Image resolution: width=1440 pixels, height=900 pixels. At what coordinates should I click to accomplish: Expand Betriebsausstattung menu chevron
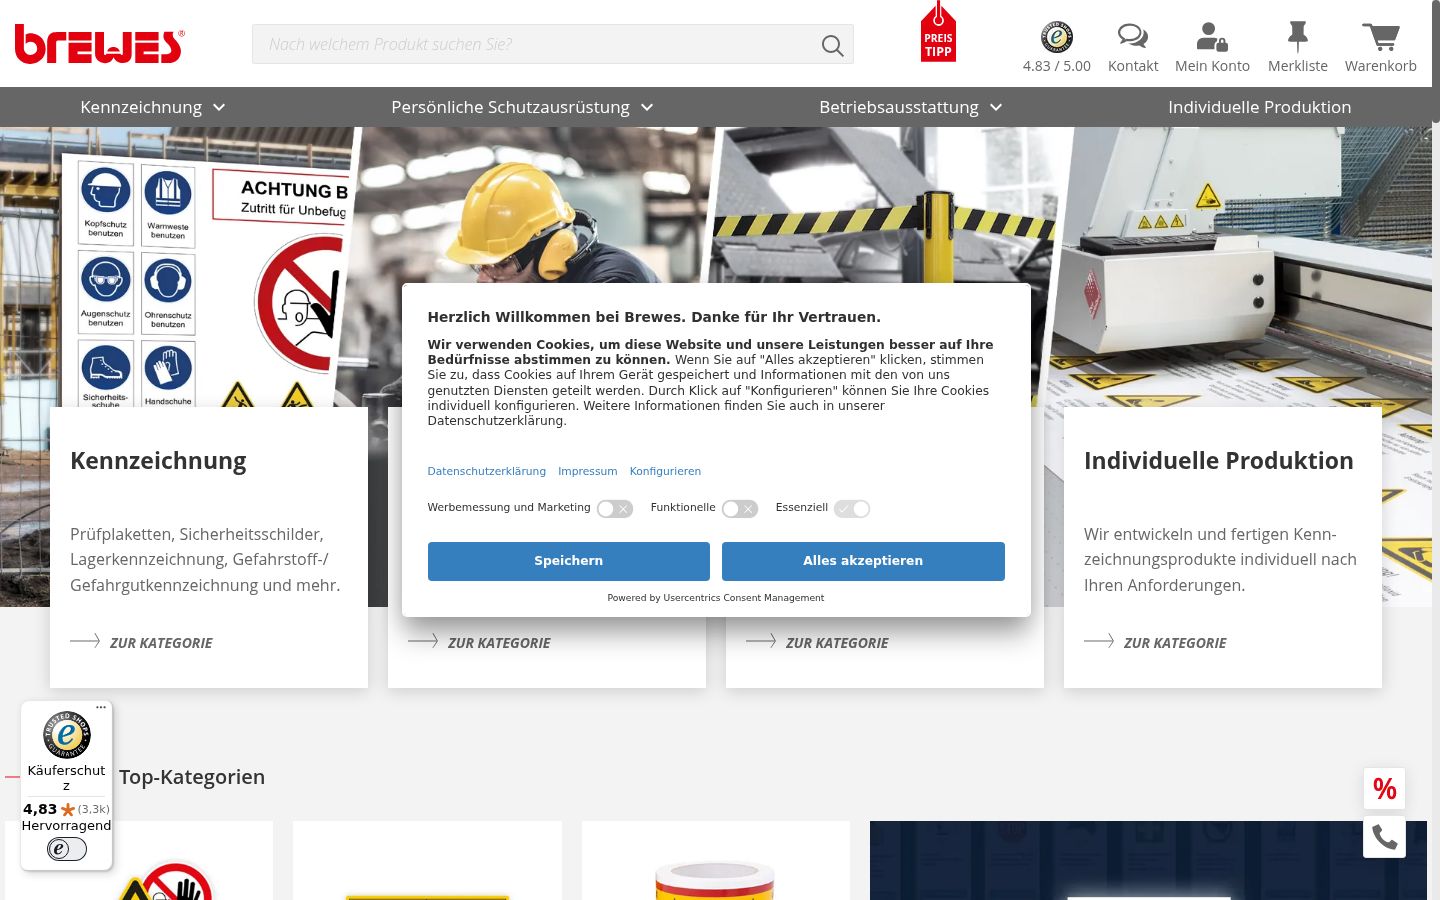[996, 108]
